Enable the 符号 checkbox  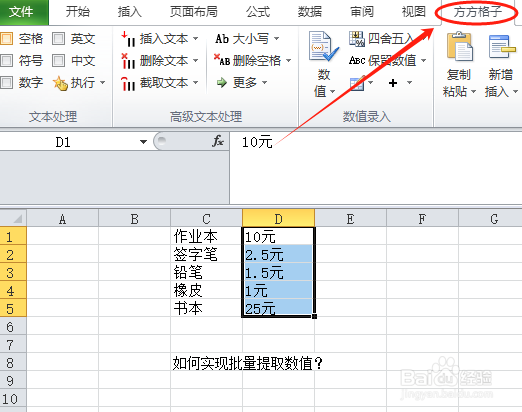click(x=6, y=61)
